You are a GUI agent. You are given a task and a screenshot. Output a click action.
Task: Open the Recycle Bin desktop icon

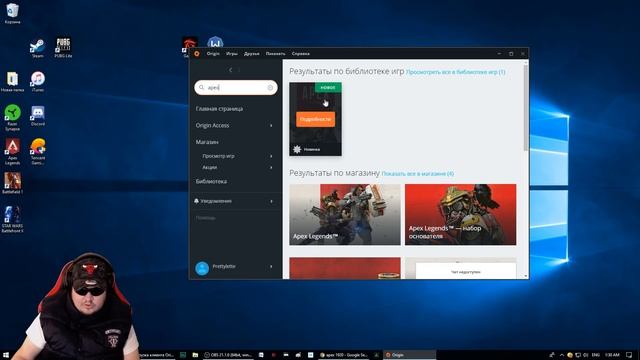coord(12,13)
